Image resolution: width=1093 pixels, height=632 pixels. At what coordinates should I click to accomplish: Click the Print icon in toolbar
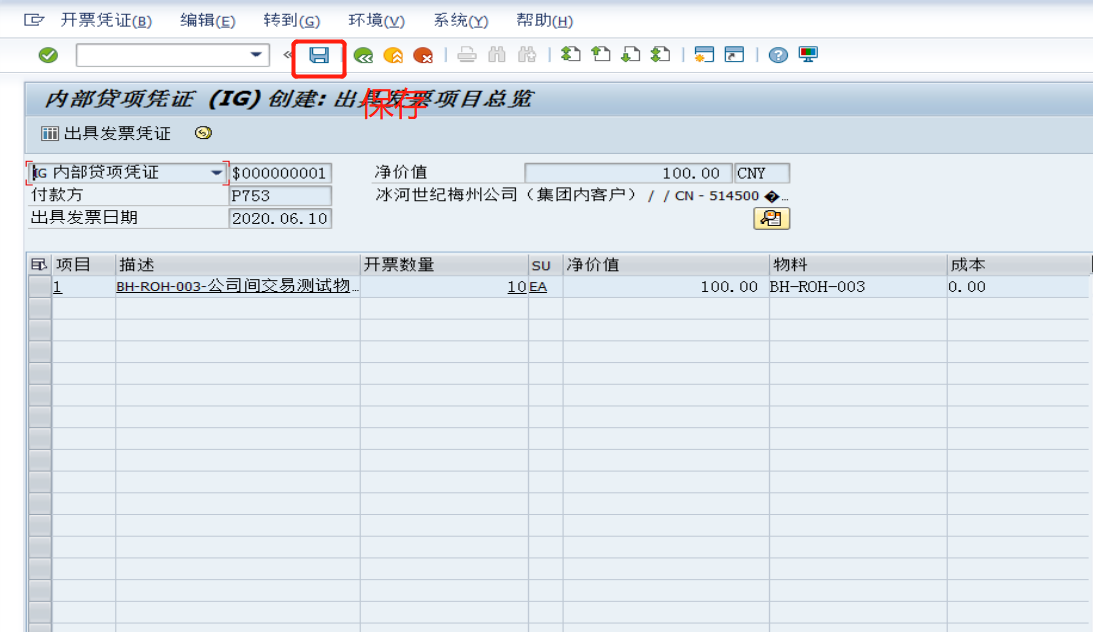click(x=467, y=55)
